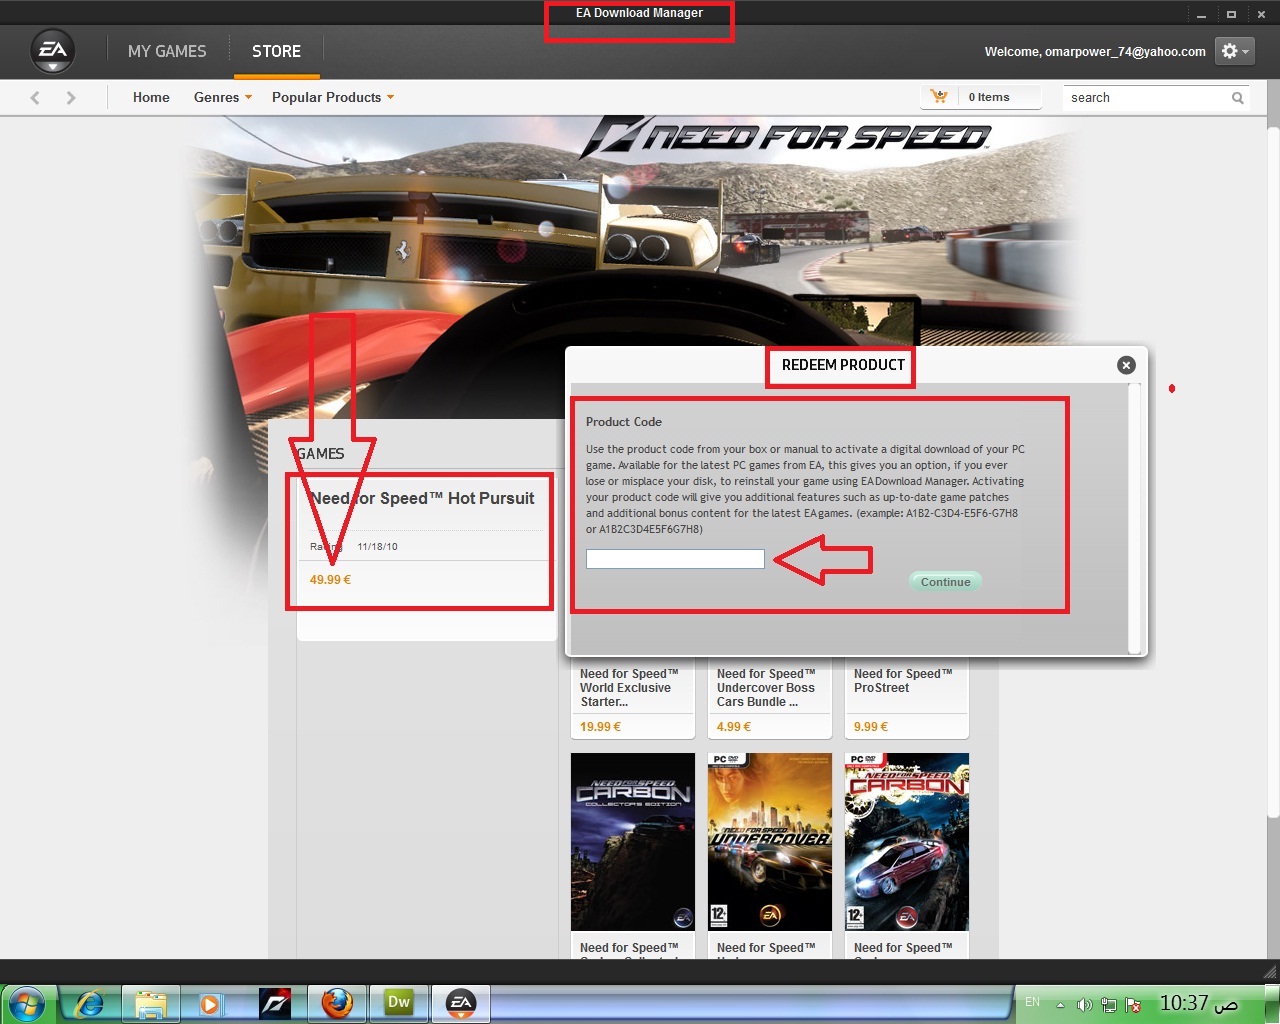Viewport: 1280px width, 1024px height.
Task: Click the Redeem dialog vertical scrollbar
Action: [x=1134, y=518]
